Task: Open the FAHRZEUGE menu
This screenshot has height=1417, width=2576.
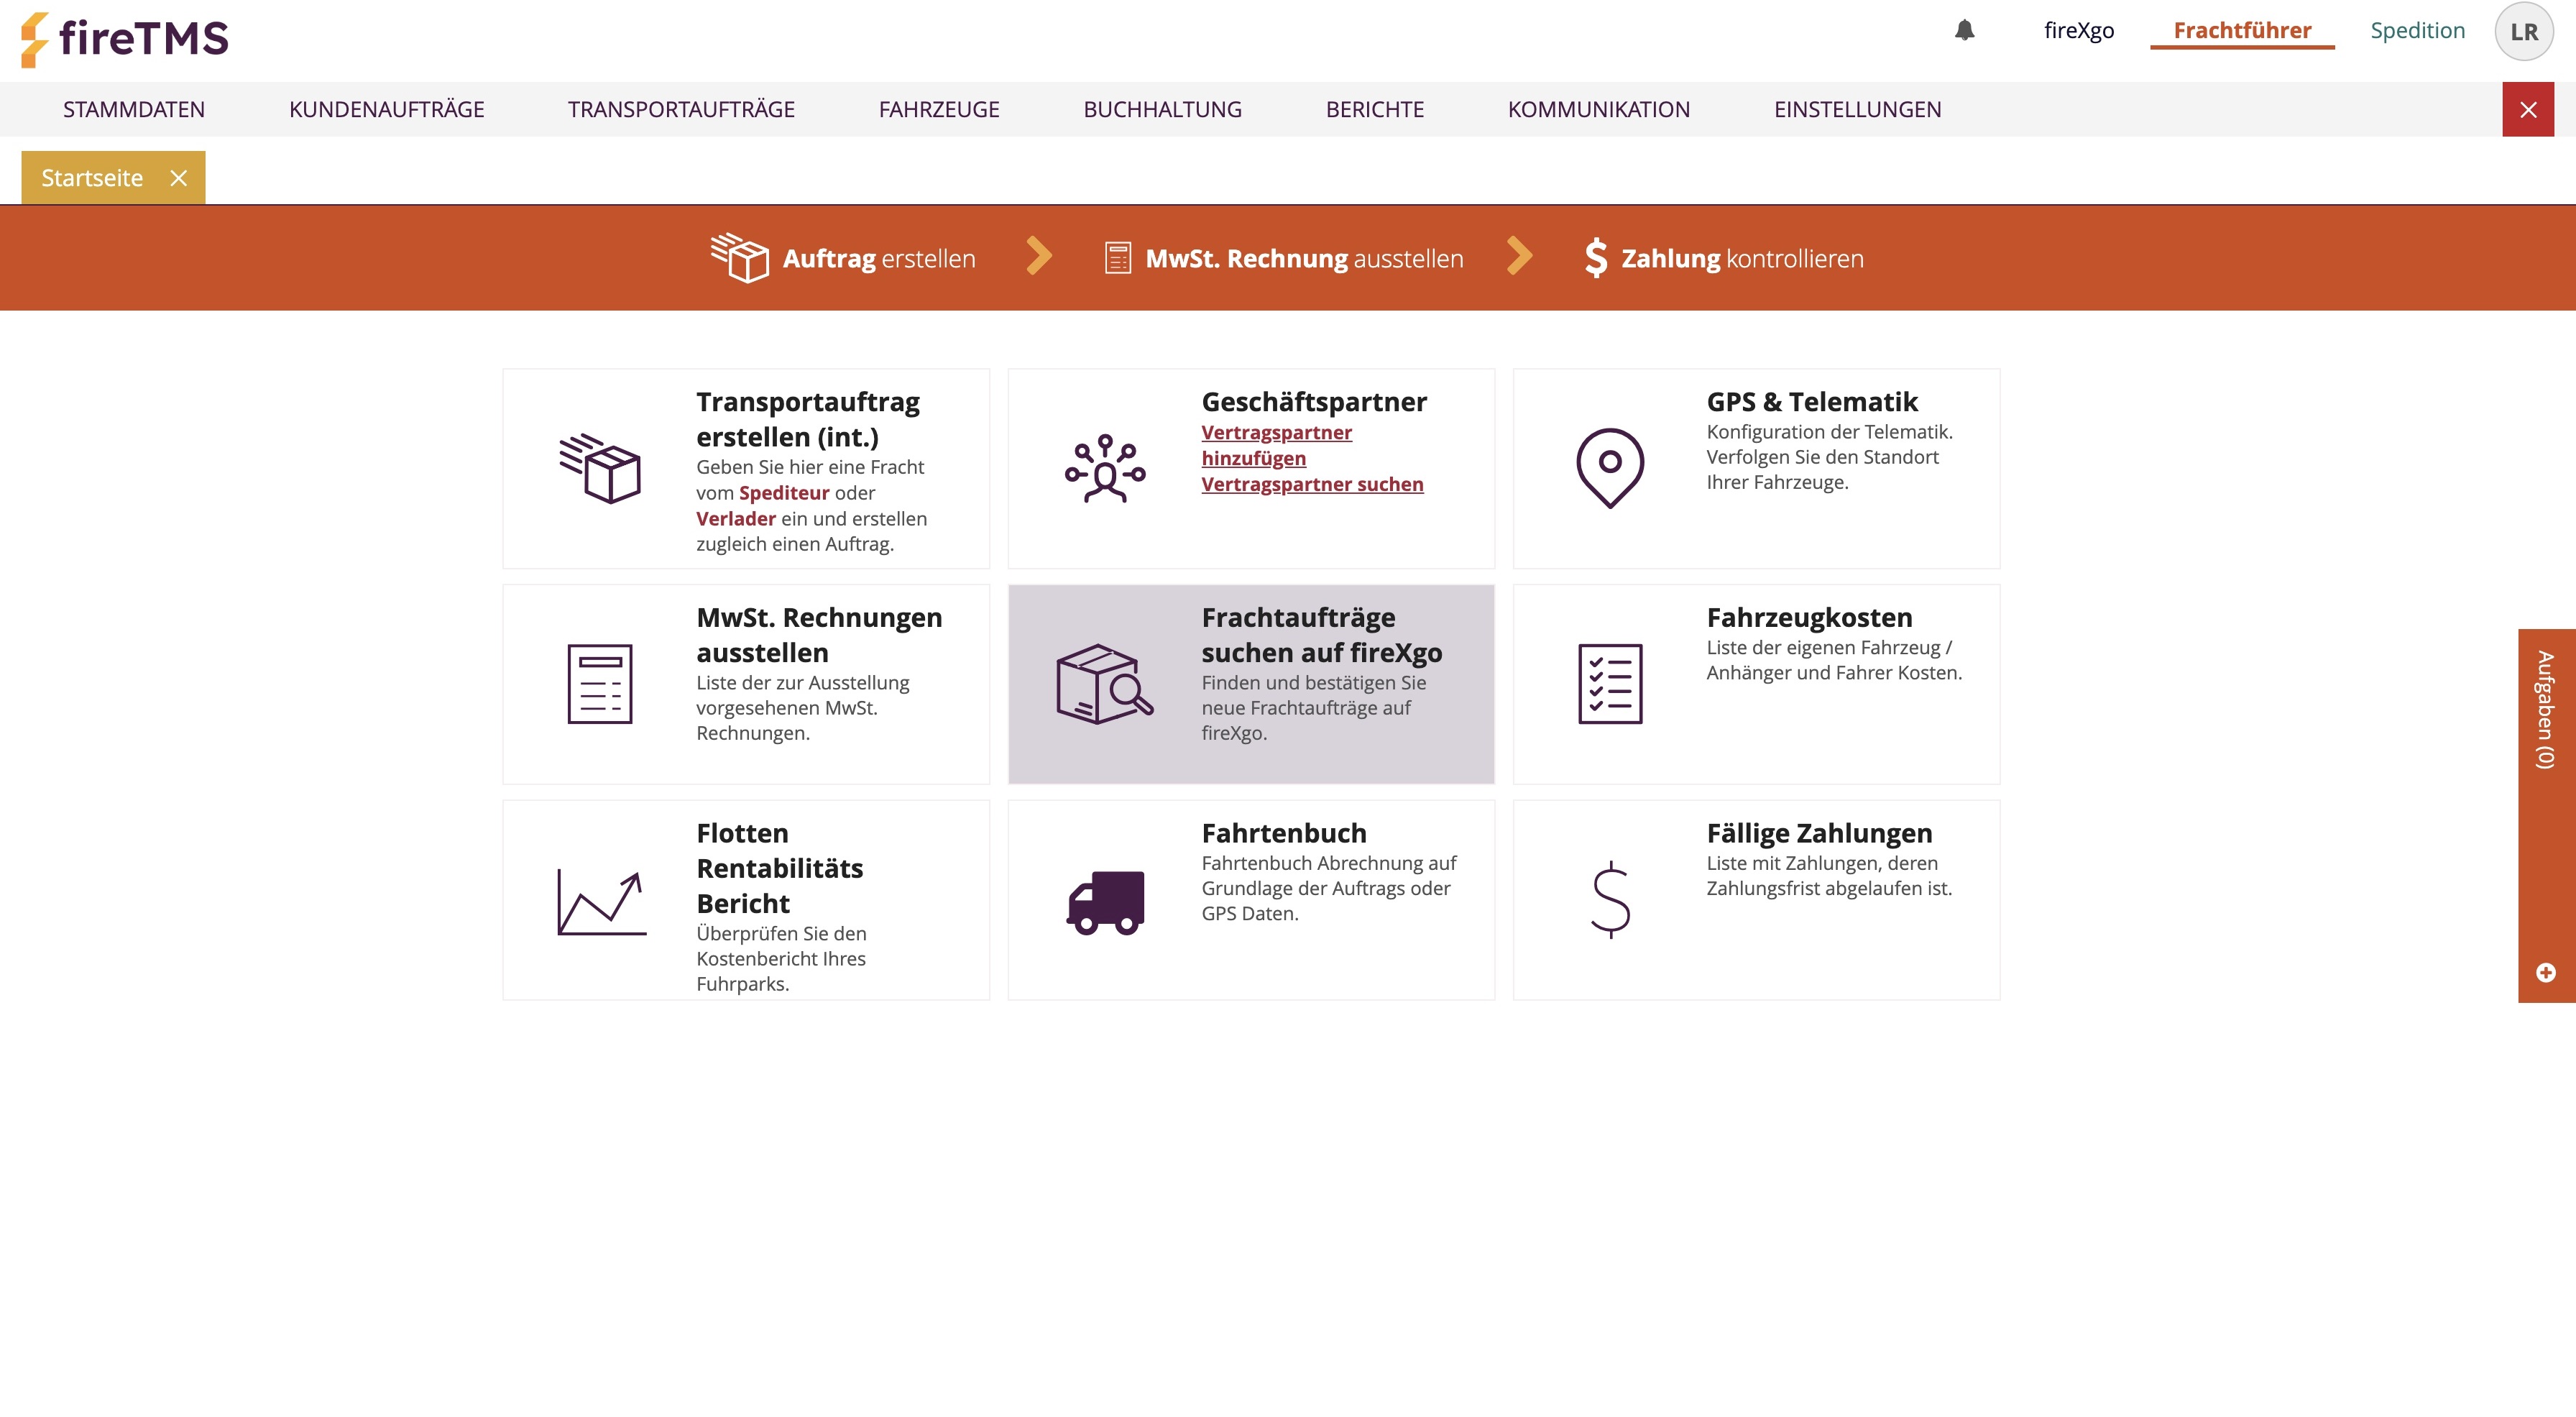Action: point(939,109)
